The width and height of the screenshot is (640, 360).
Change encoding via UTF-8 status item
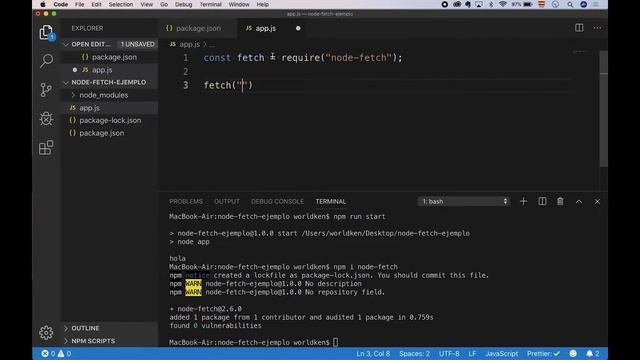pyautogui.click(x=449, y=353)
